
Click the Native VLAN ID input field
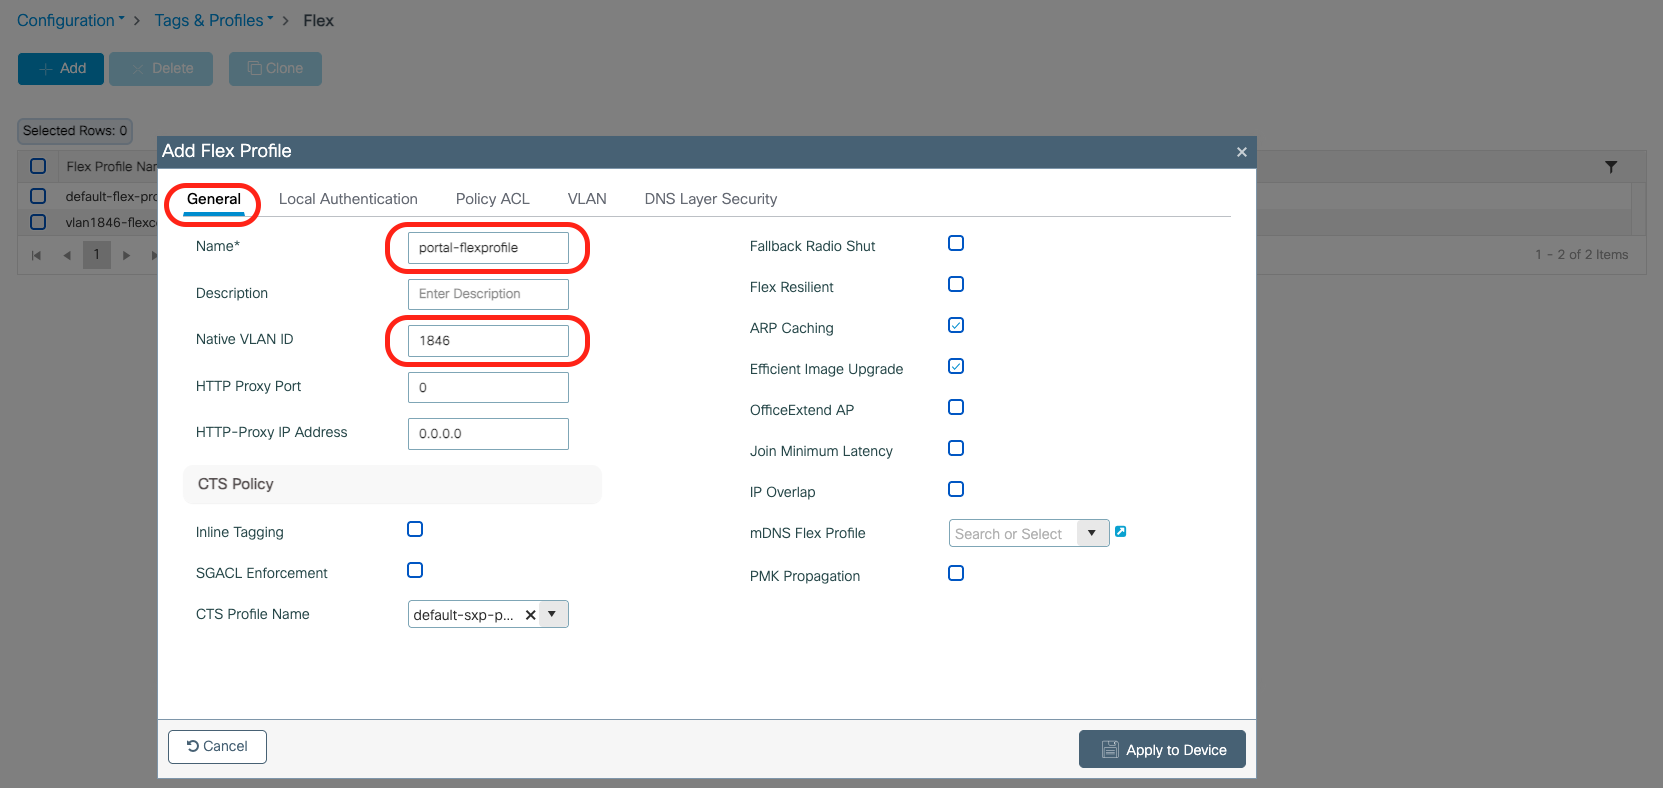[x=488, y=341]
